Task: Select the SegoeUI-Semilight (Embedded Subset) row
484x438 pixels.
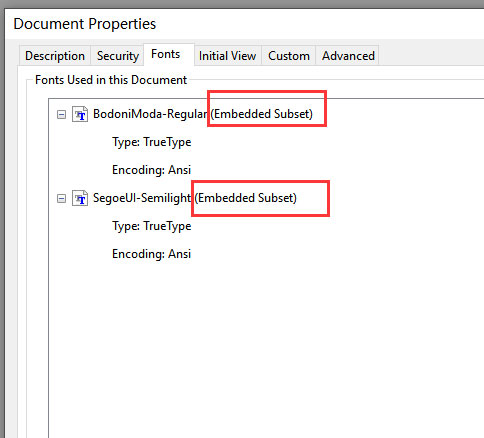Action: tap(195, 198)
